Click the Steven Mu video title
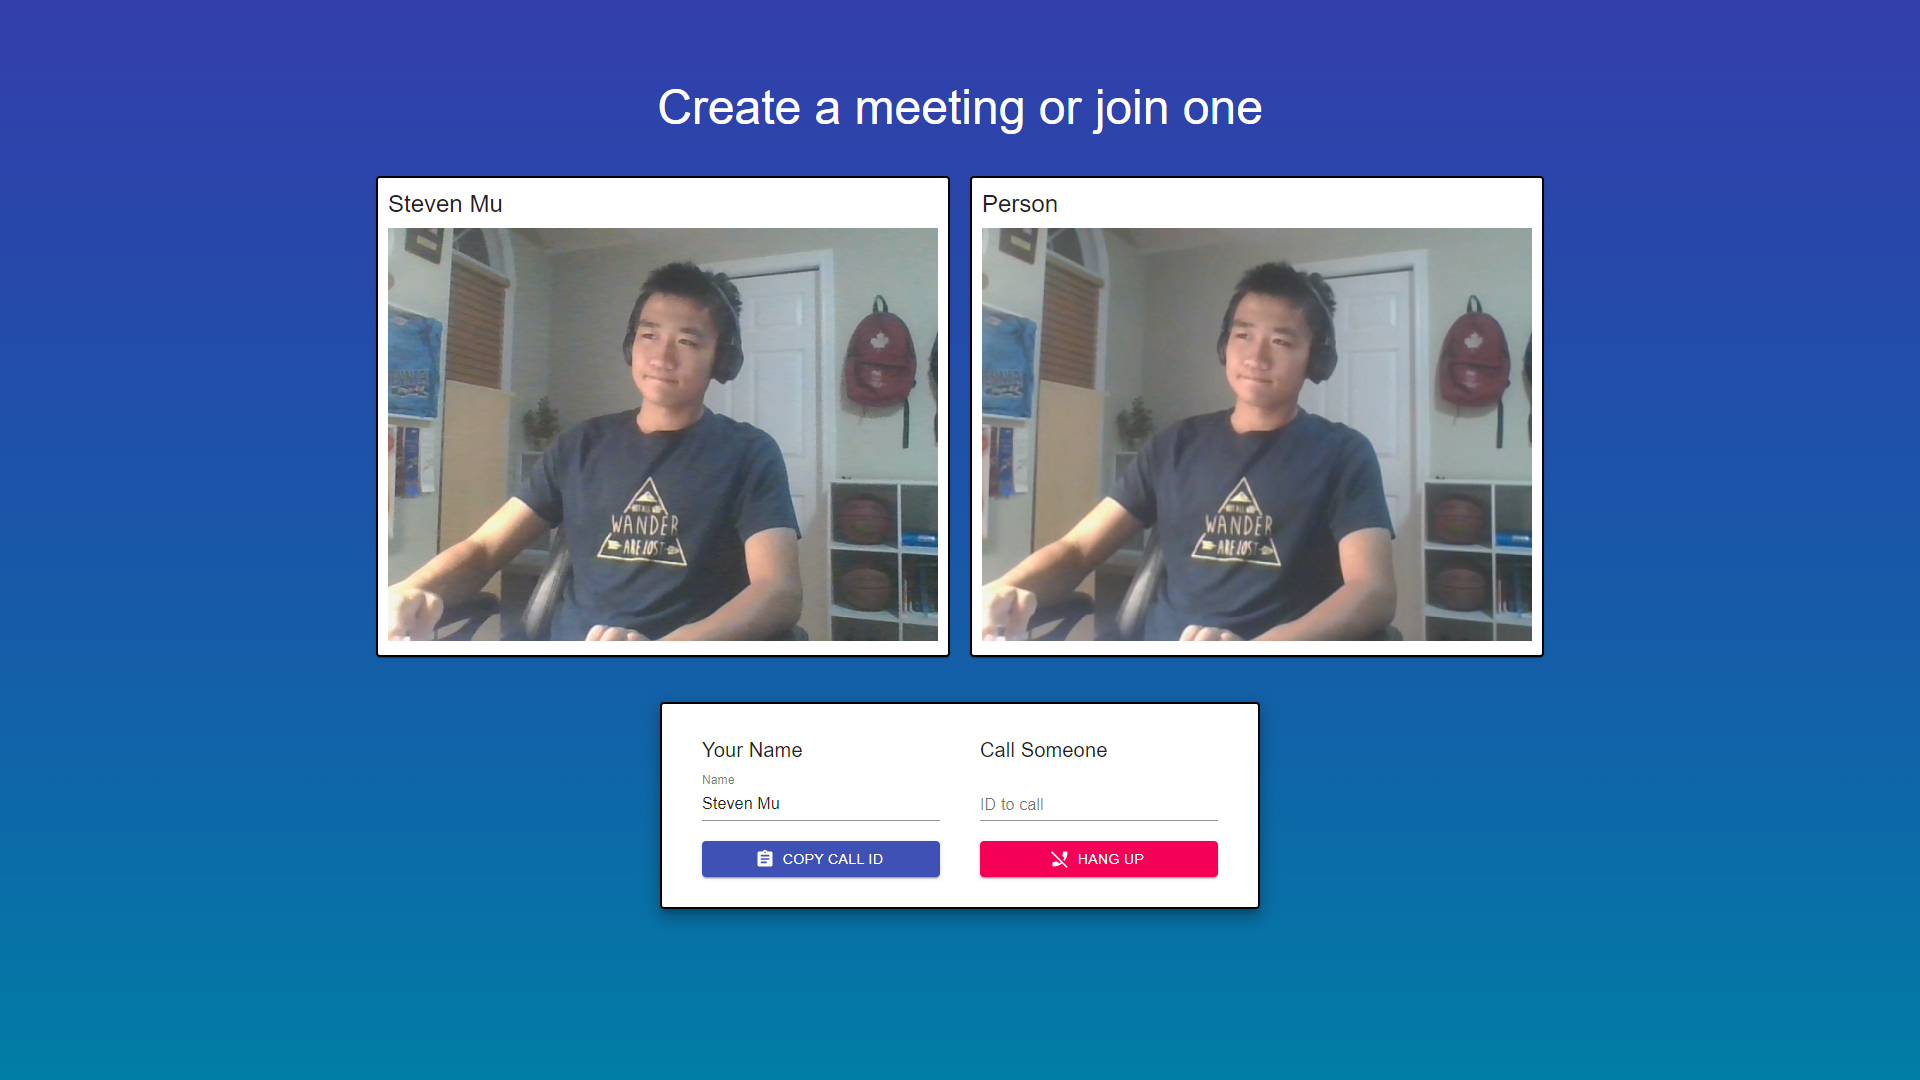This screenshot has height=1080, width=1920. coord(445,204)
